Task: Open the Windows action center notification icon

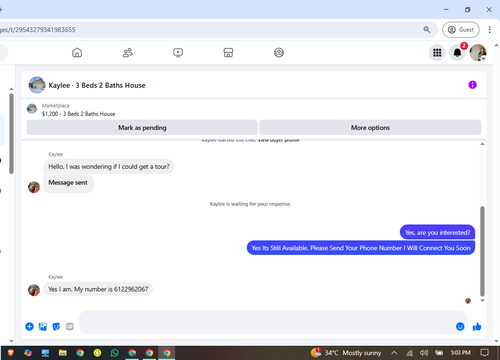Action: (x=484, y=353)
